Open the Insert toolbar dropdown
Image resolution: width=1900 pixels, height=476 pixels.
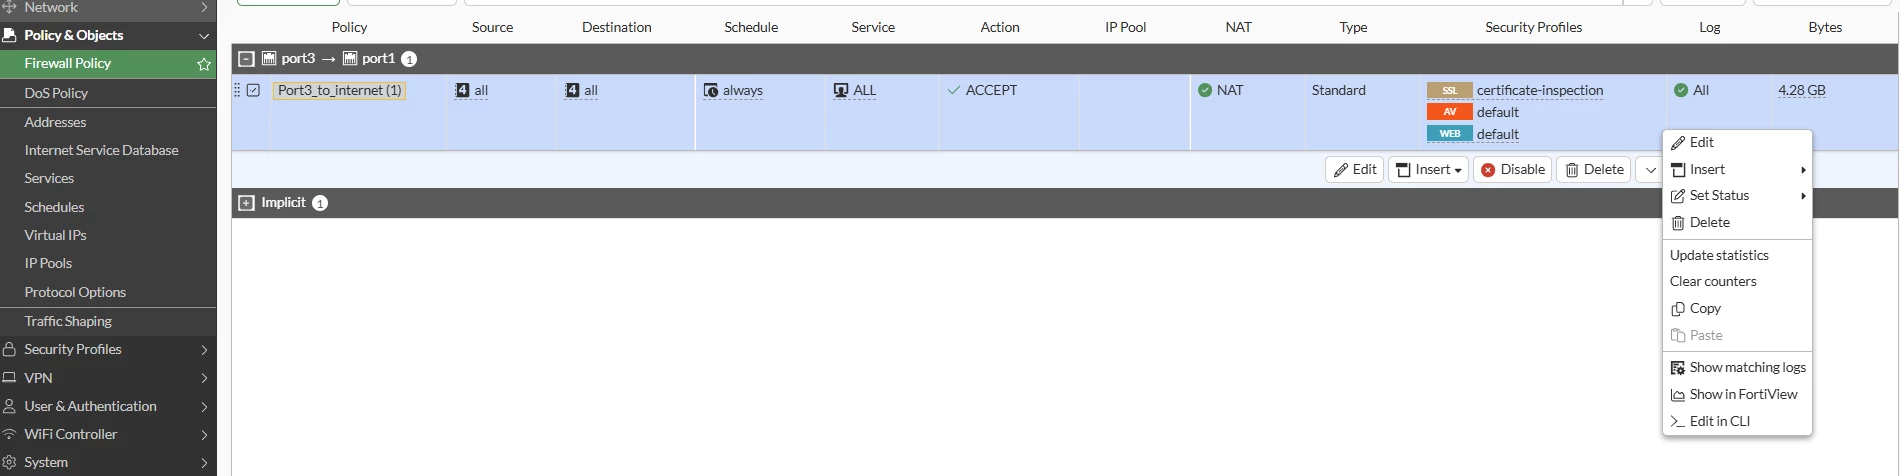pos(1428,169)
